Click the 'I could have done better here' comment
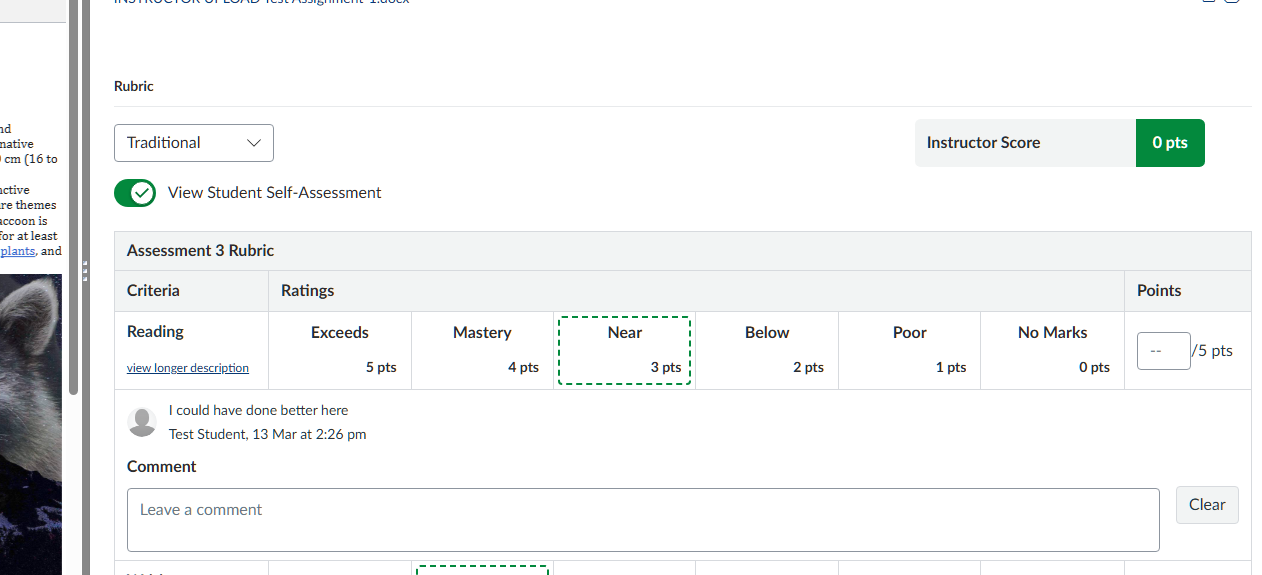The width and height of the screenshot is (1262, 575). point(258,410)
